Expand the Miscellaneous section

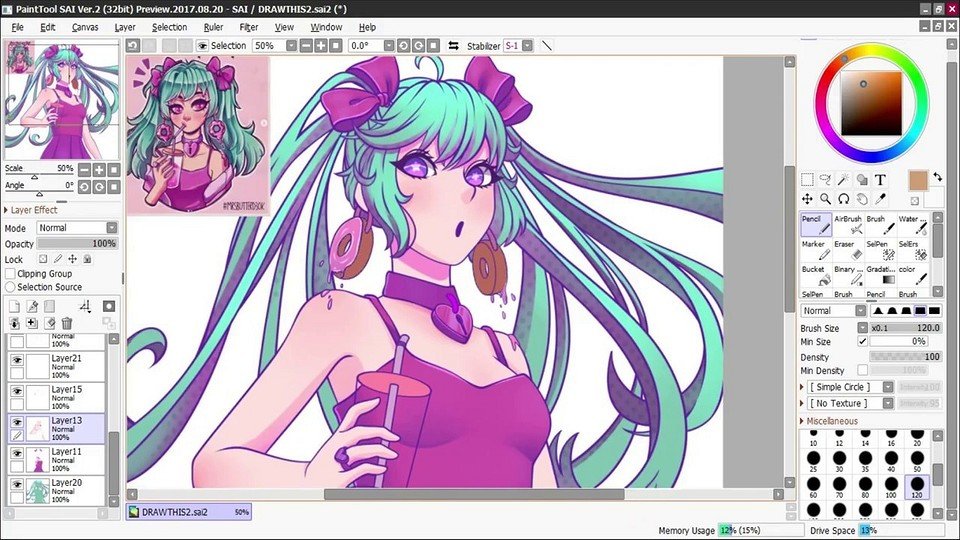click(829, 421)
